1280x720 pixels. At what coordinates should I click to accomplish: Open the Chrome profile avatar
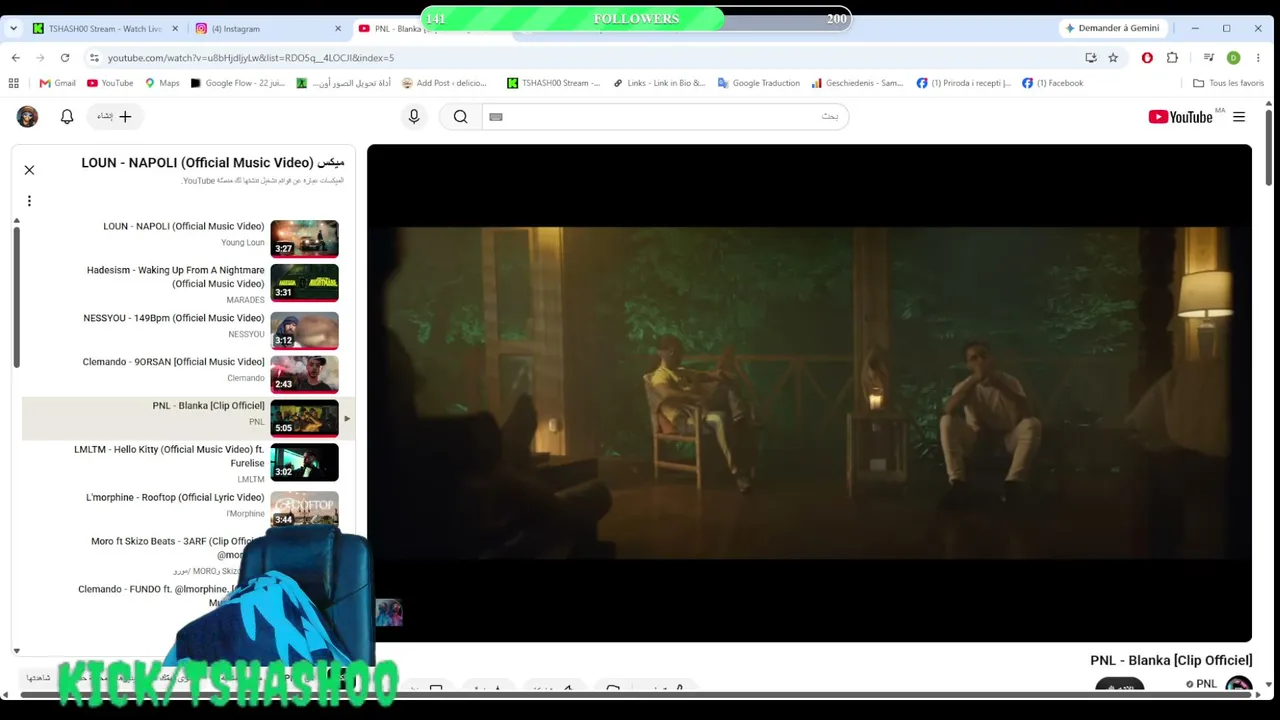(1233, 58)
